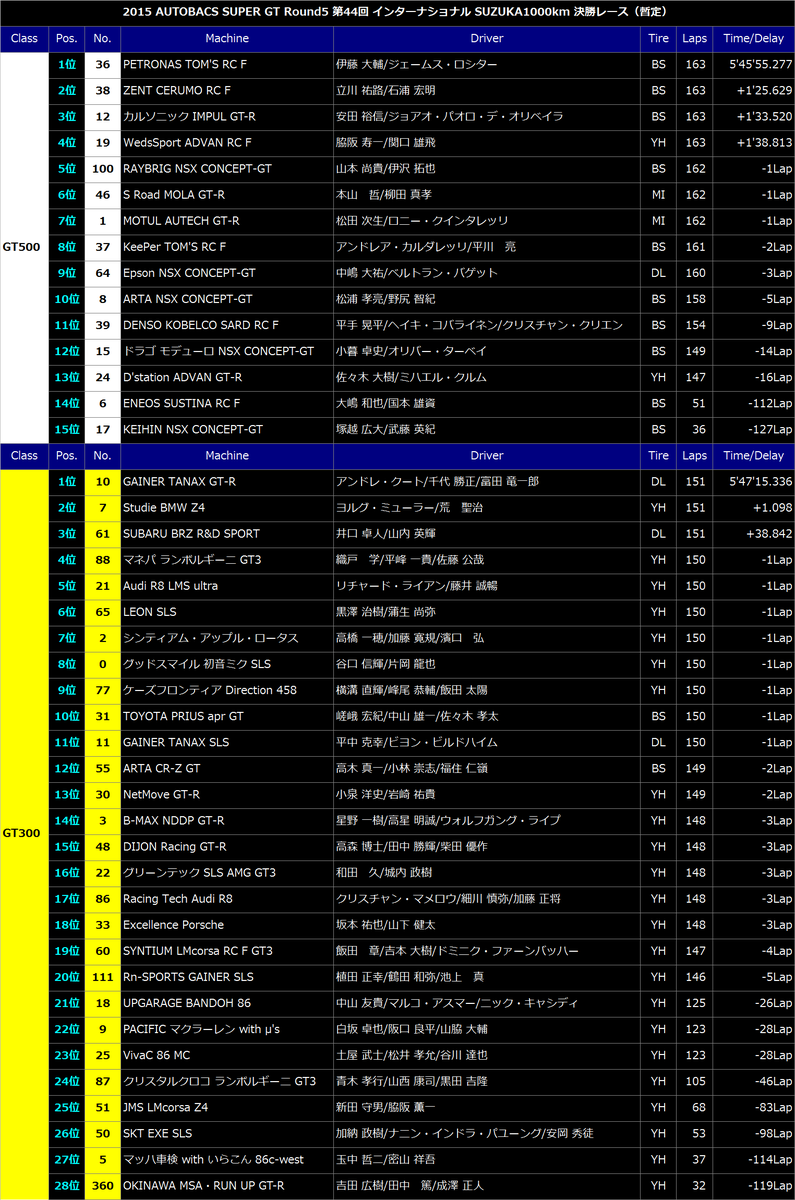Click 'VivaC 86 MC' machine cell
This screenshot has height=1200, width=795.
pyautogui.click(x=226, y=1055)
